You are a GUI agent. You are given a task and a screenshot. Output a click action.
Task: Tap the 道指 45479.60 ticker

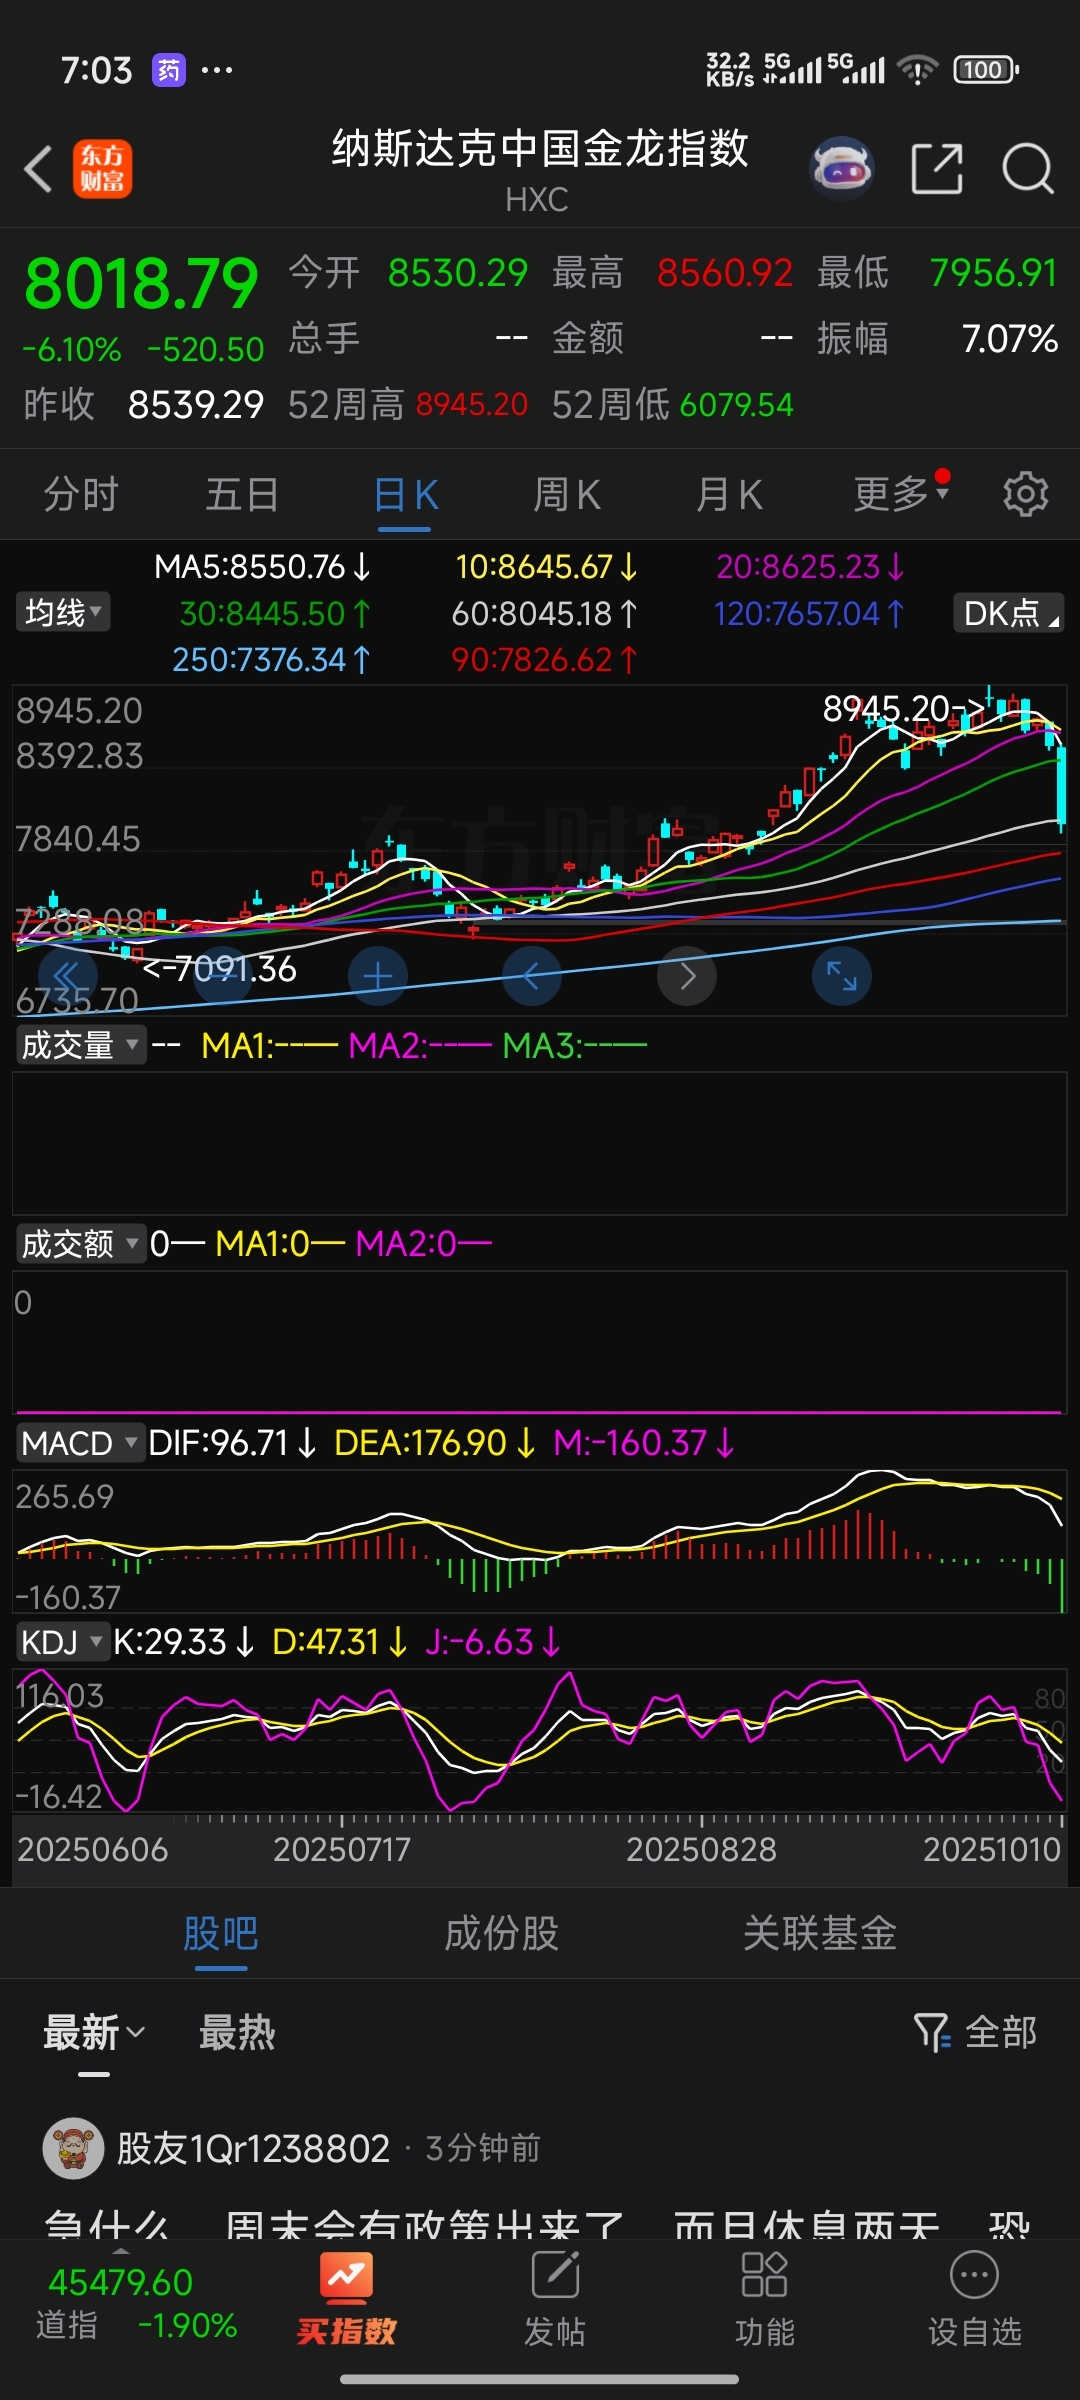[136, 2303]
